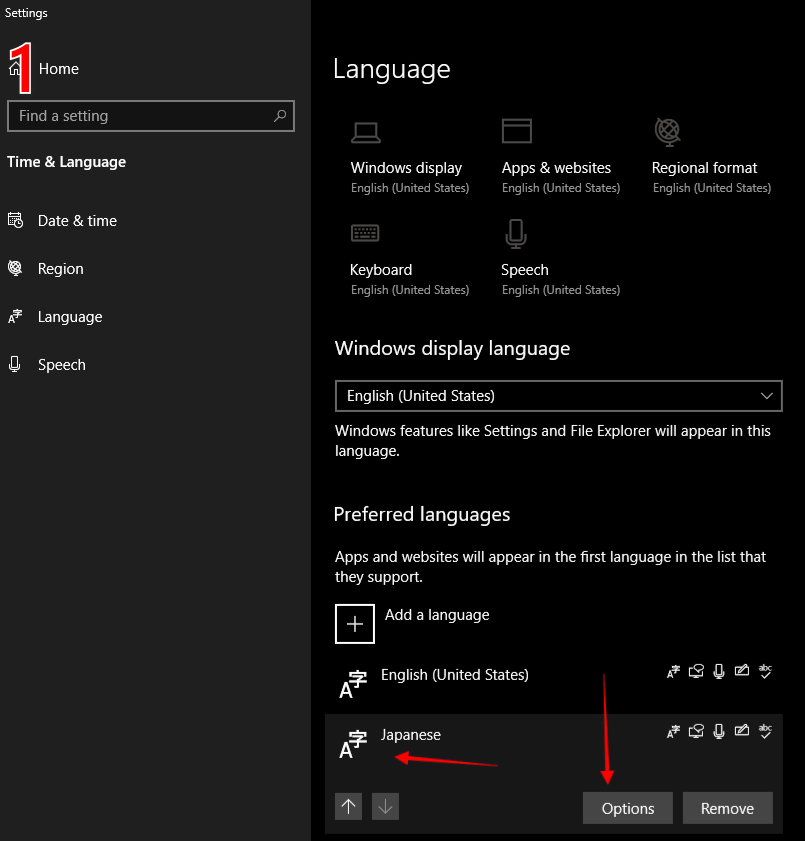Go to Region settings
The width and height of the screenshot is (805, 841).
tap(61, 269)
